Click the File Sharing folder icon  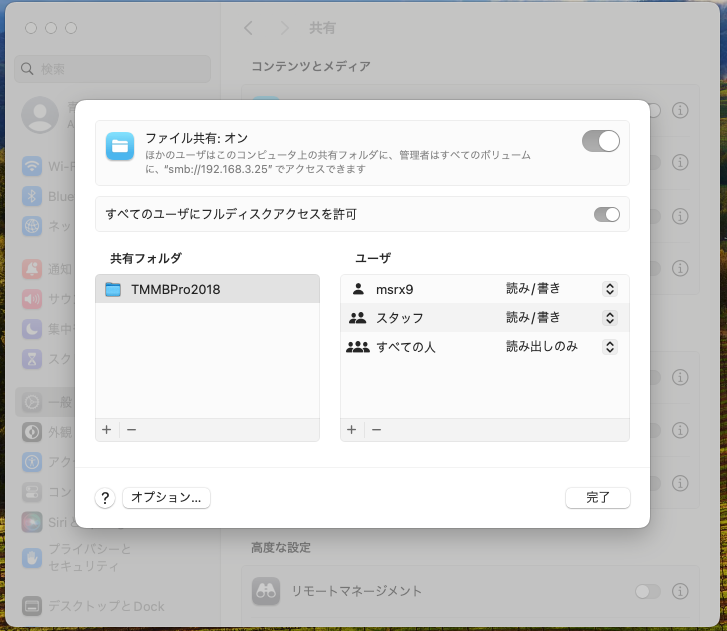tap(120, 146)
